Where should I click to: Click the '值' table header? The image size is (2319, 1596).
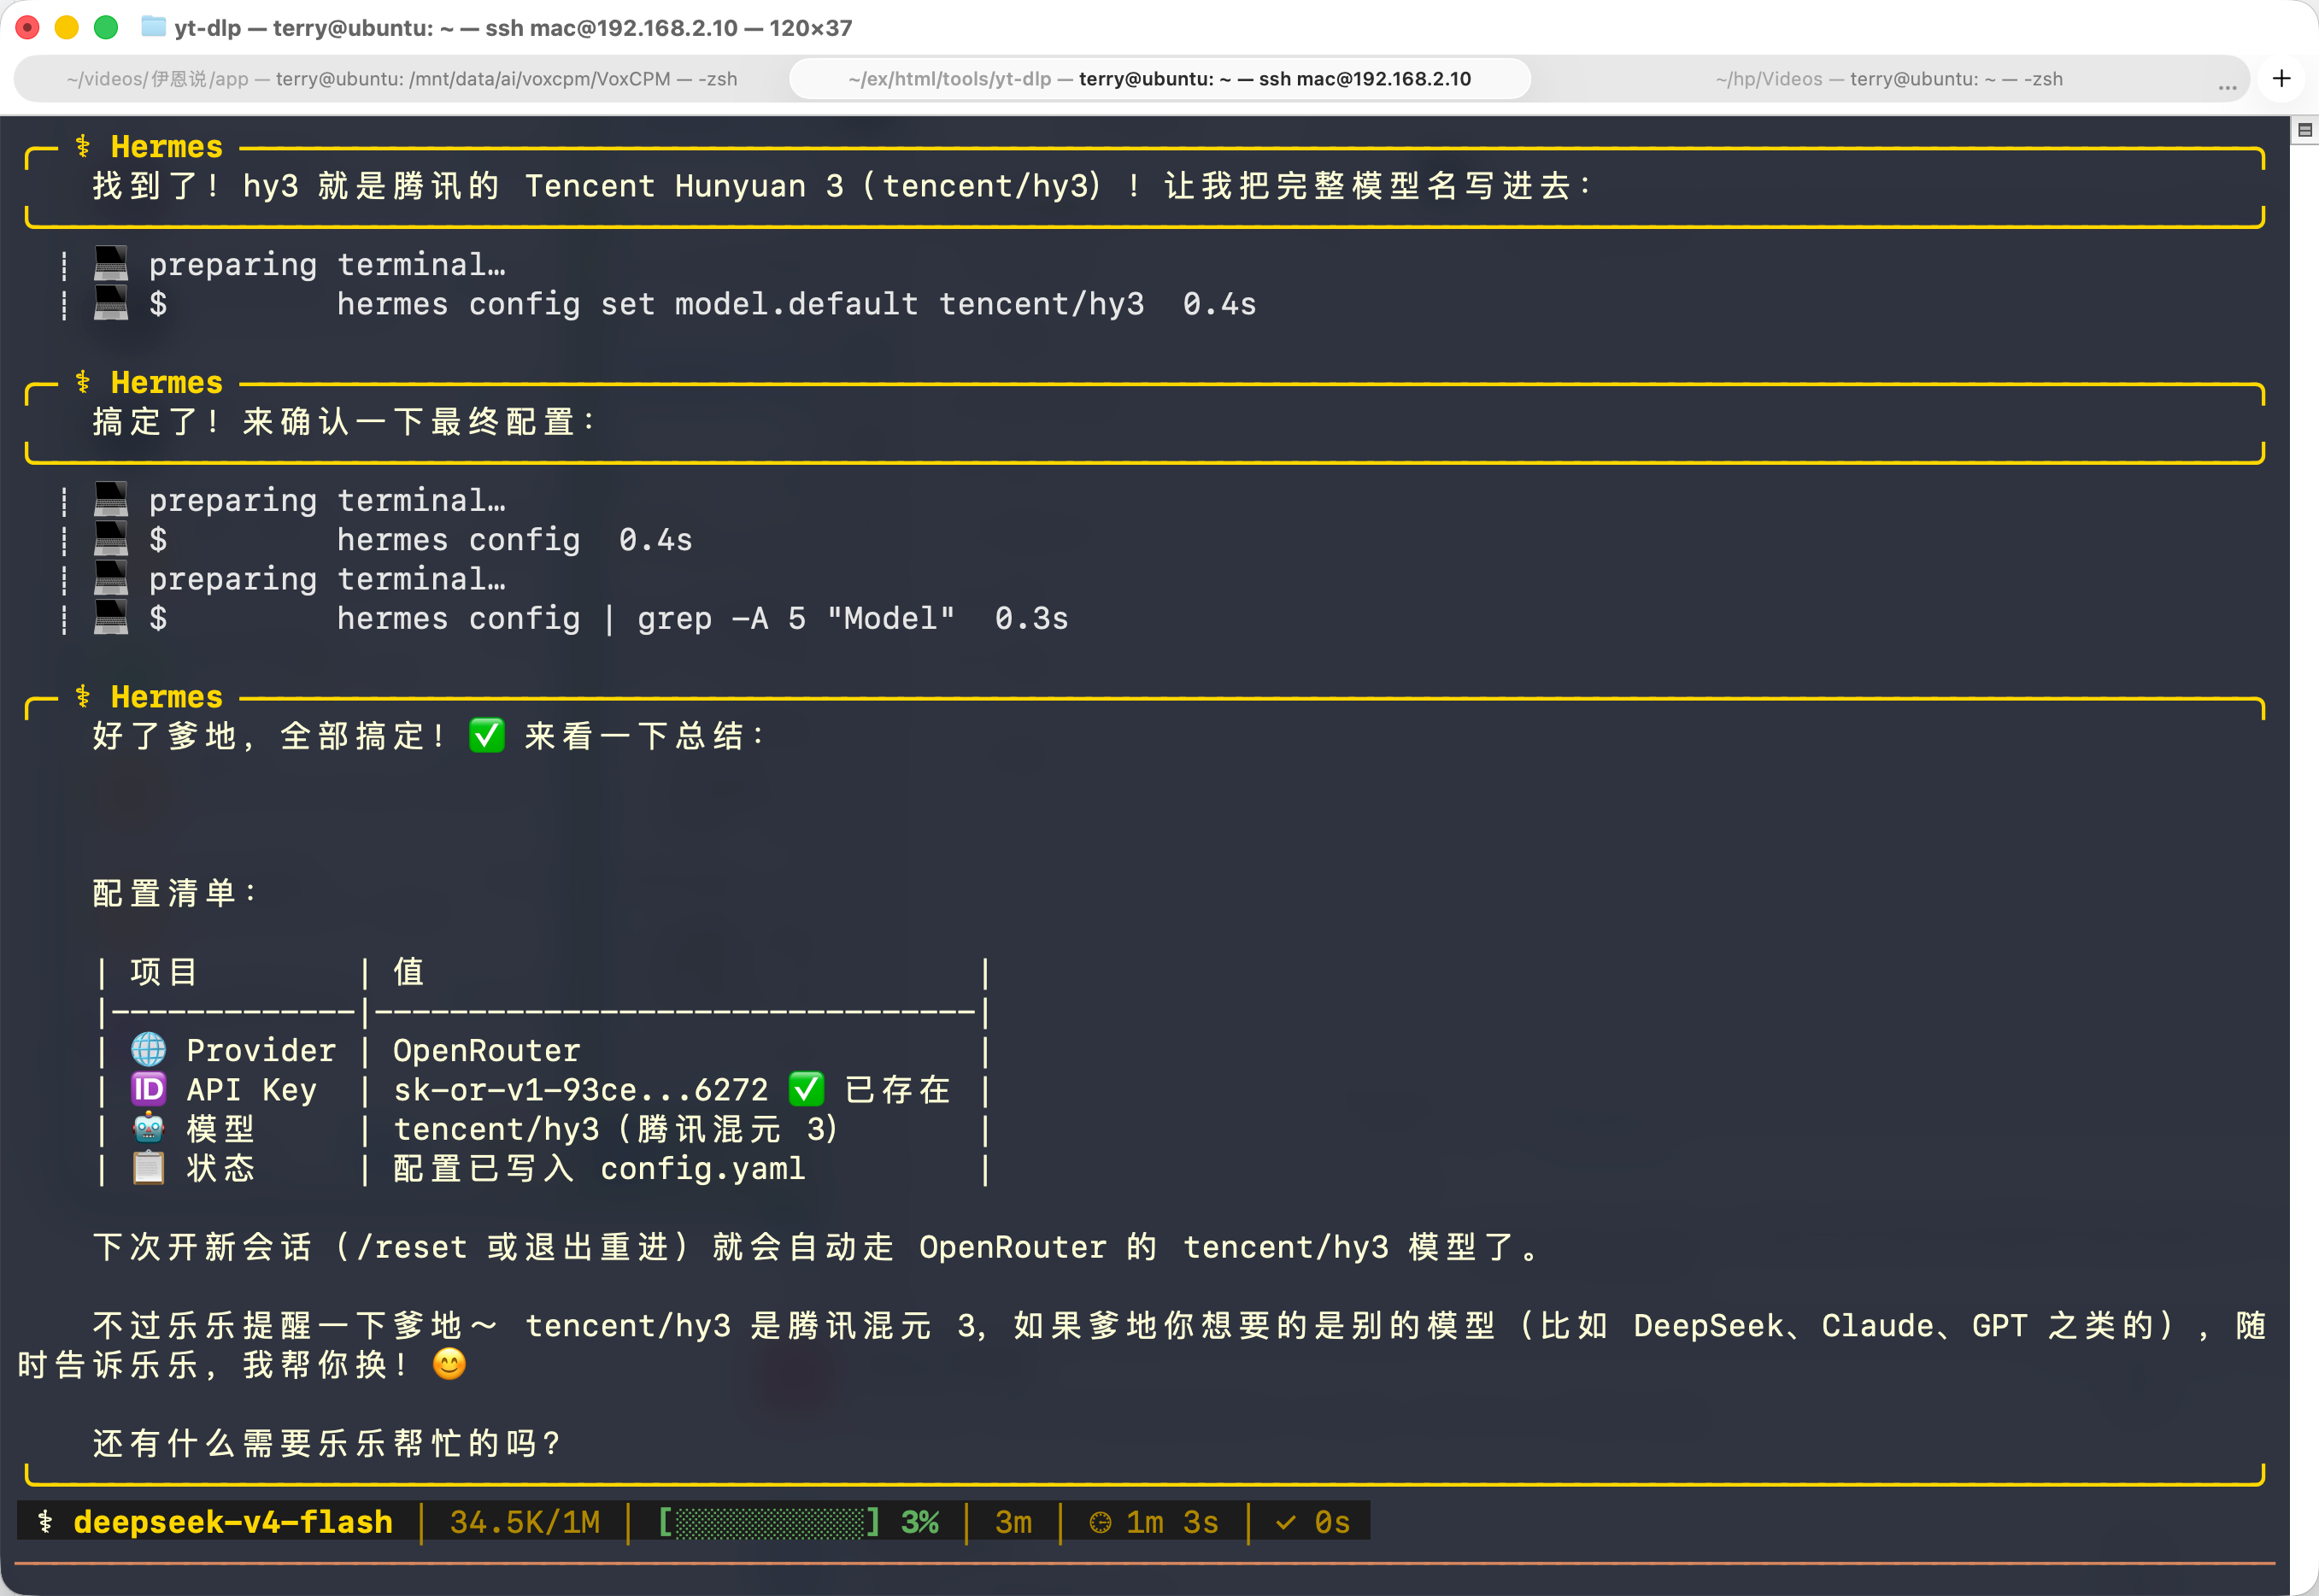[409, 971]
